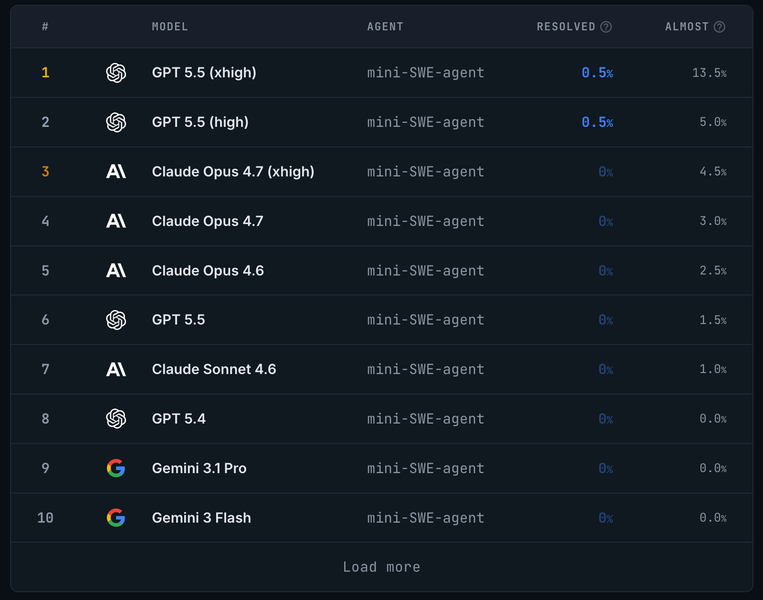Open the Claude Opus 4.6 model name
This screenshot has height=600, width=763.
tap(208, 271)
